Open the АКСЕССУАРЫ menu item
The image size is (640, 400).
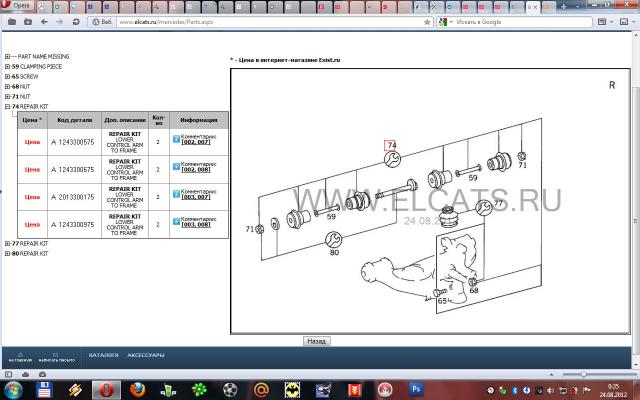(146, 355)
